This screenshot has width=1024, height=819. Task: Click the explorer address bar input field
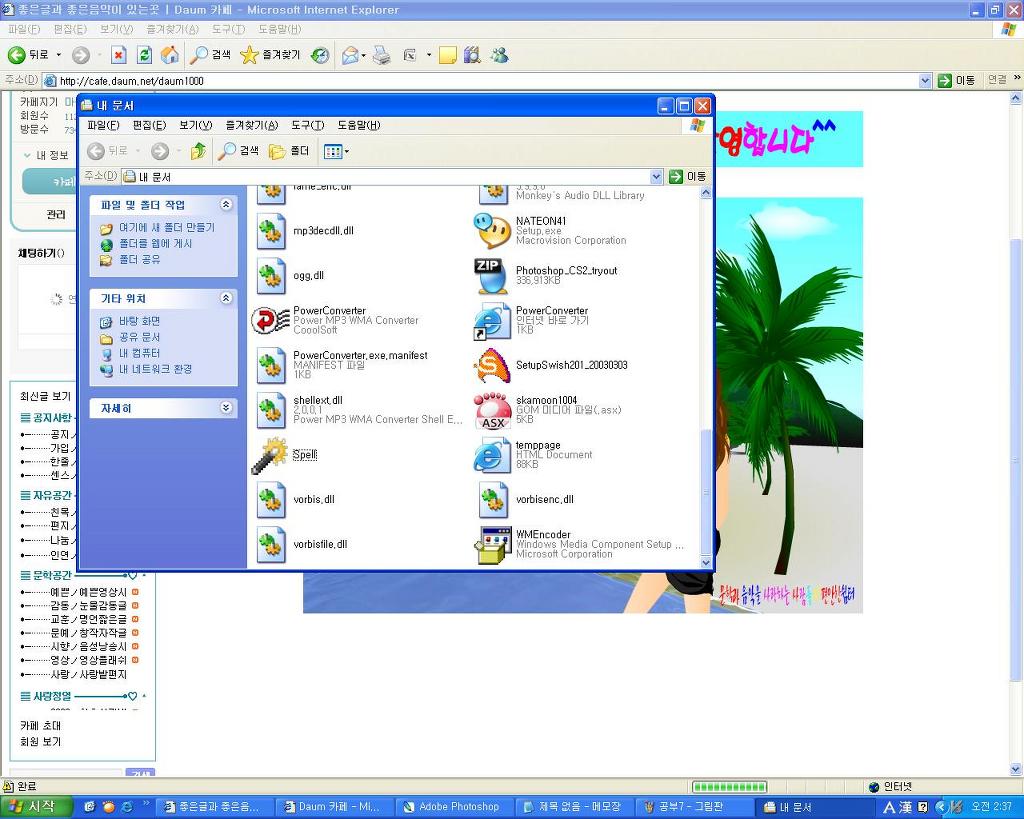(x=390, y=177)
